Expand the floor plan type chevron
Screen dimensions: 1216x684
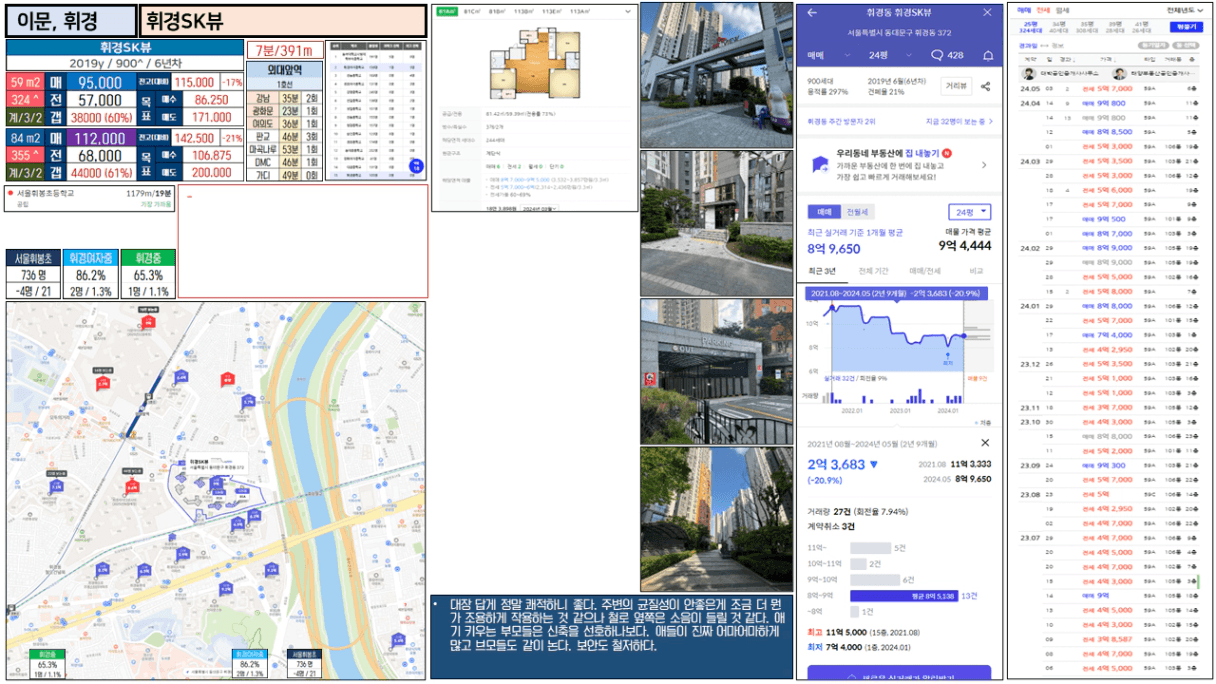627,11
